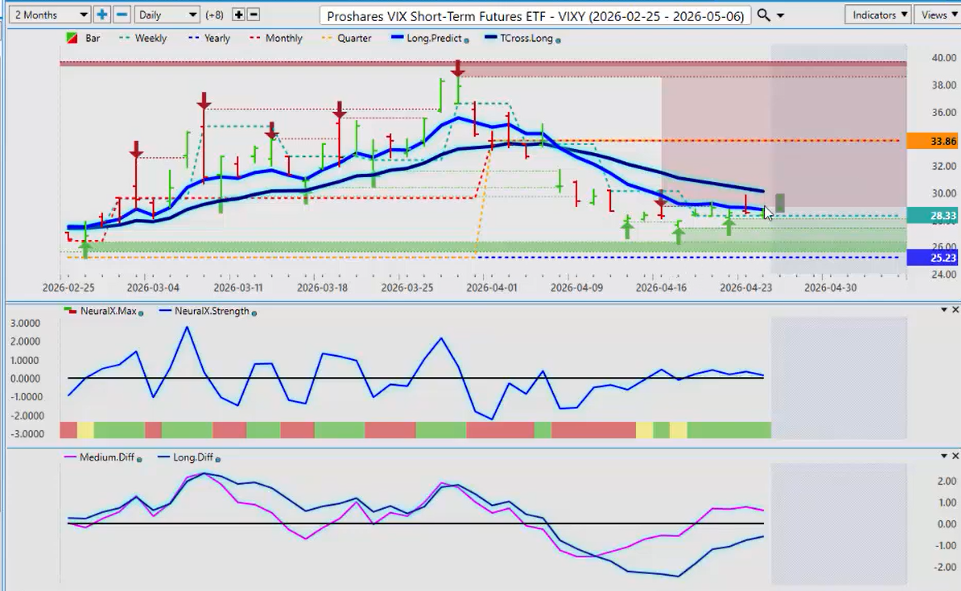Open the Daily interval dropdown
The height and width of the screenshot is (591, 961).
[167, 15]
